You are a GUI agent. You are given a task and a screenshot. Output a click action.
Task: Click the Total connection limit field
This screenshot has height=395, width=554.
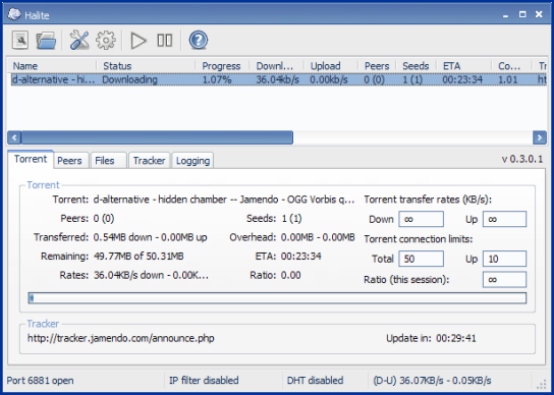point(421,259)
